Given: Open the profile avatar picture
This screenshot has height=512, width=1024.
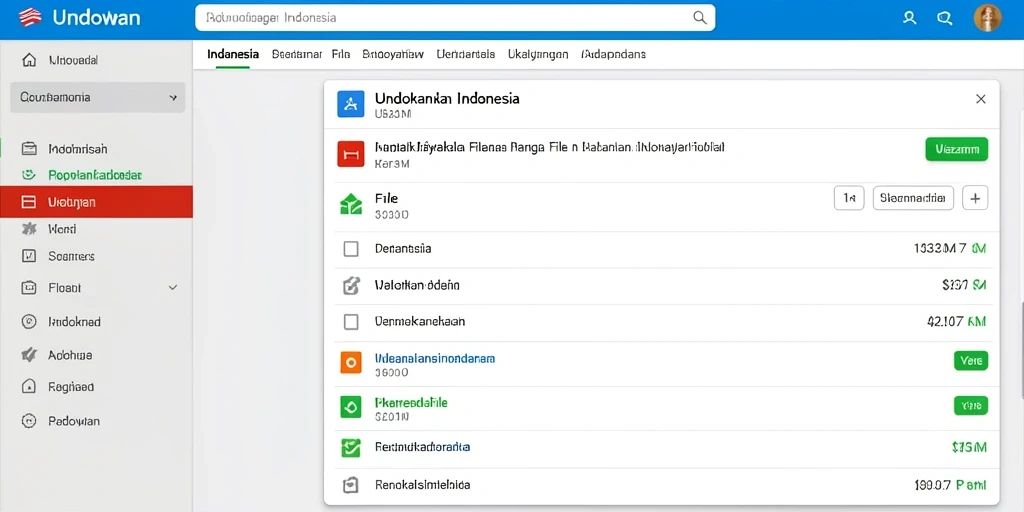Looking at the screenshot, I should point(987,18).
